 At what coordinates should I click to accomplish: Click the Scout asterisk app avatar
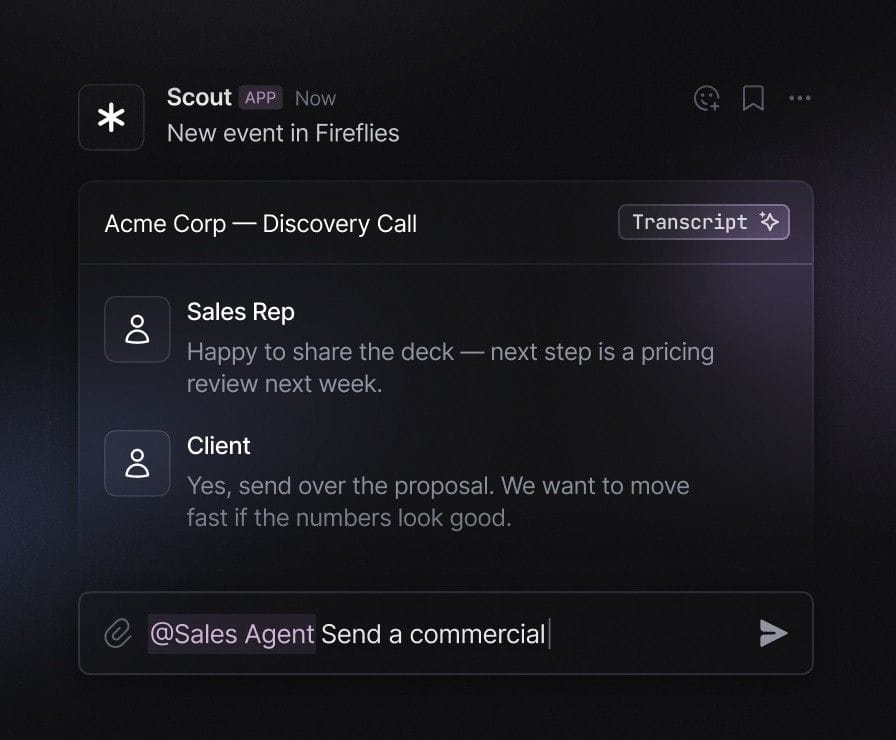pos(111,118)
